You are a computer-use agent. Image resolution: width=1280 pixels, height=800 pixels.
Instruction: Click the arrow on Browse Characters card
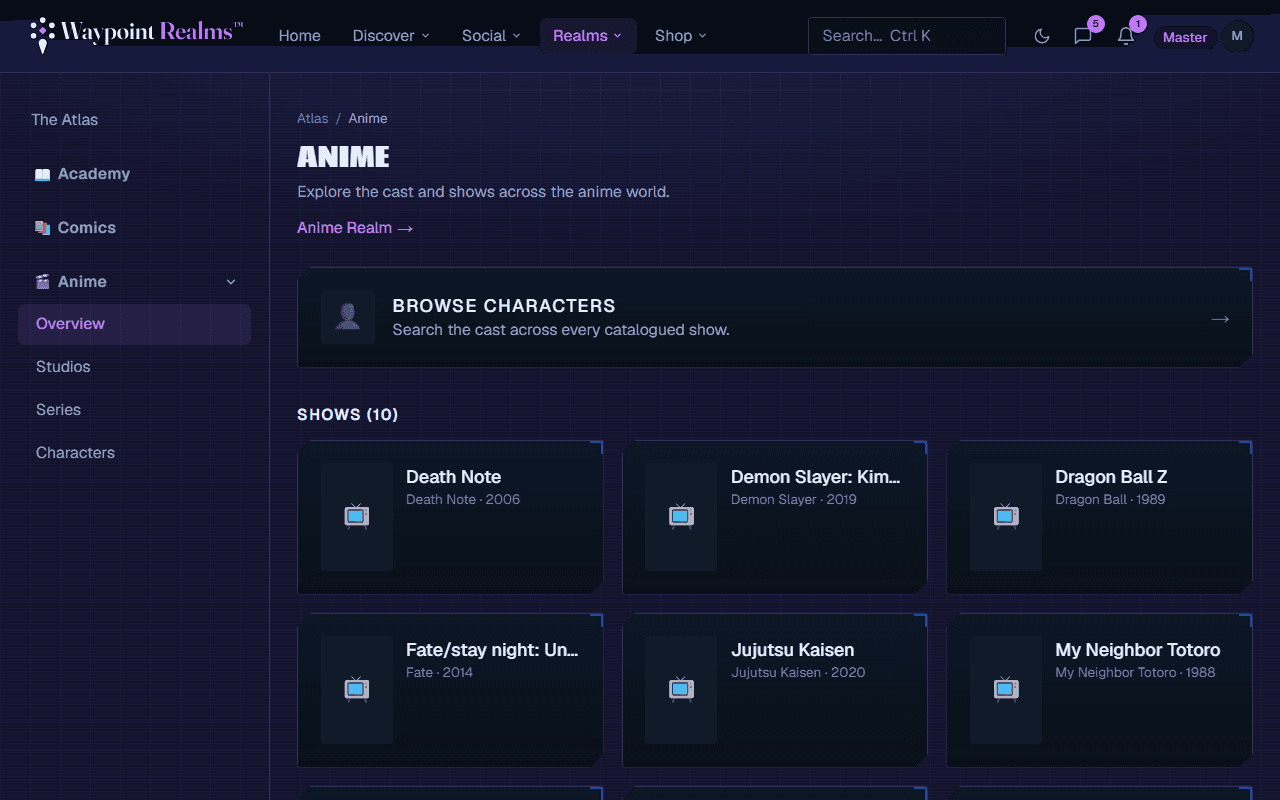[x=1220, y=319]
